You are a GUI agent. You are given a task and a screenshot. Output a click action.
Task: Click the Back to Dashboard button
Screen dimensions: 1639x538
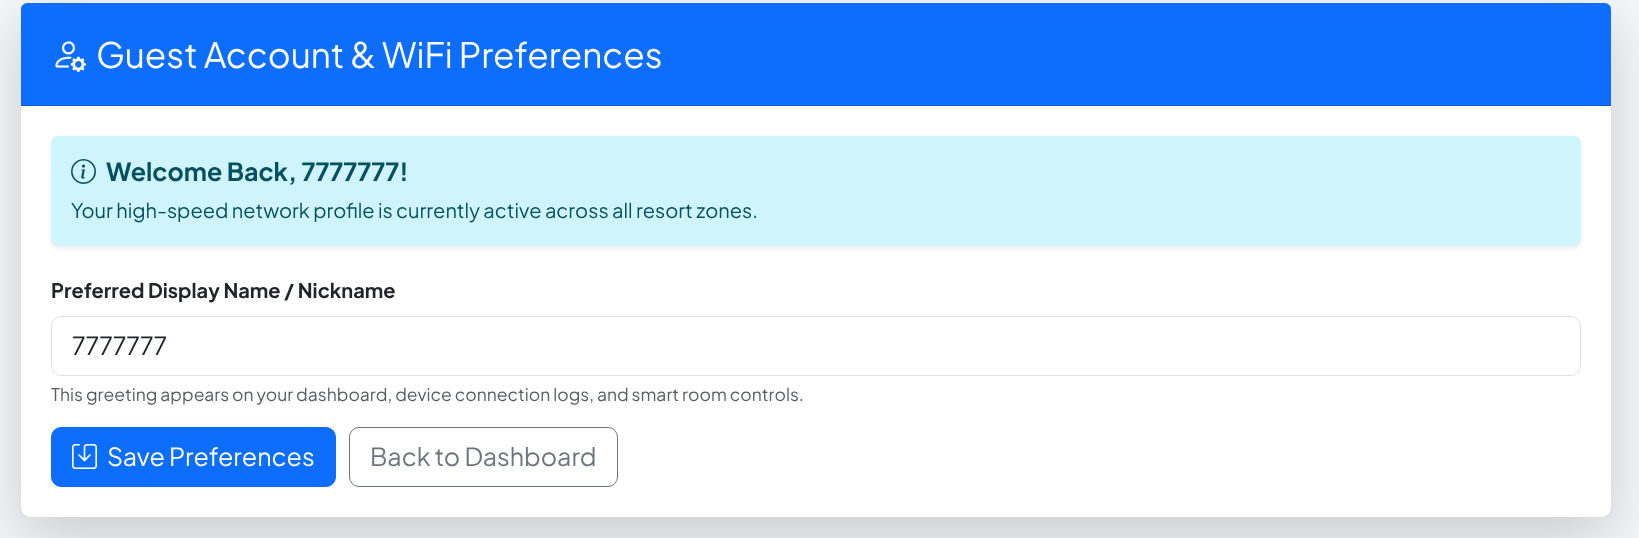coord(483,457)
